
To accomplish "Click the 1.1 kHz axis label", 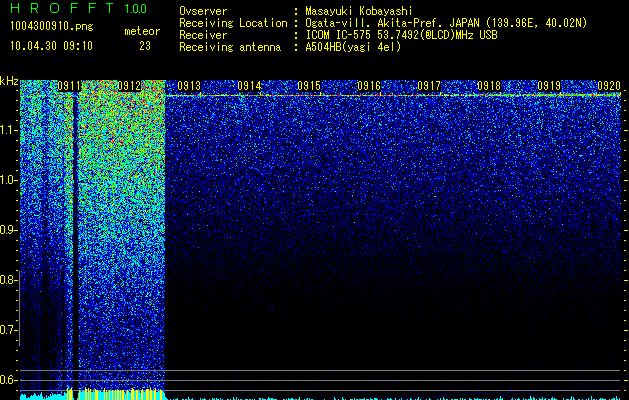I will coord(8,131).
